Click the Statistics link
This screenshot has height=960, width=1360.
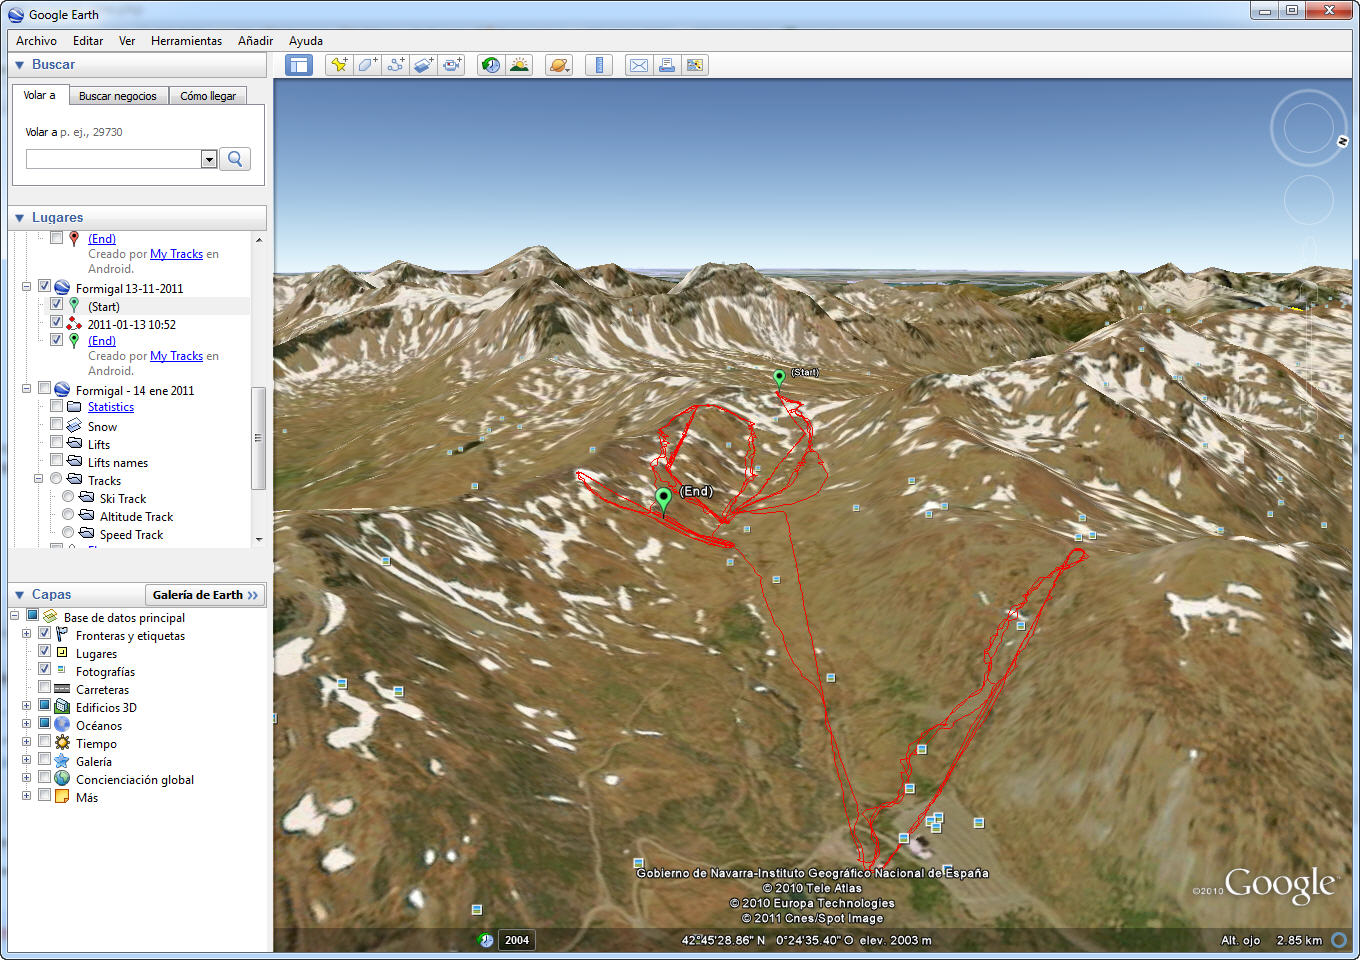tap(110, 407)
